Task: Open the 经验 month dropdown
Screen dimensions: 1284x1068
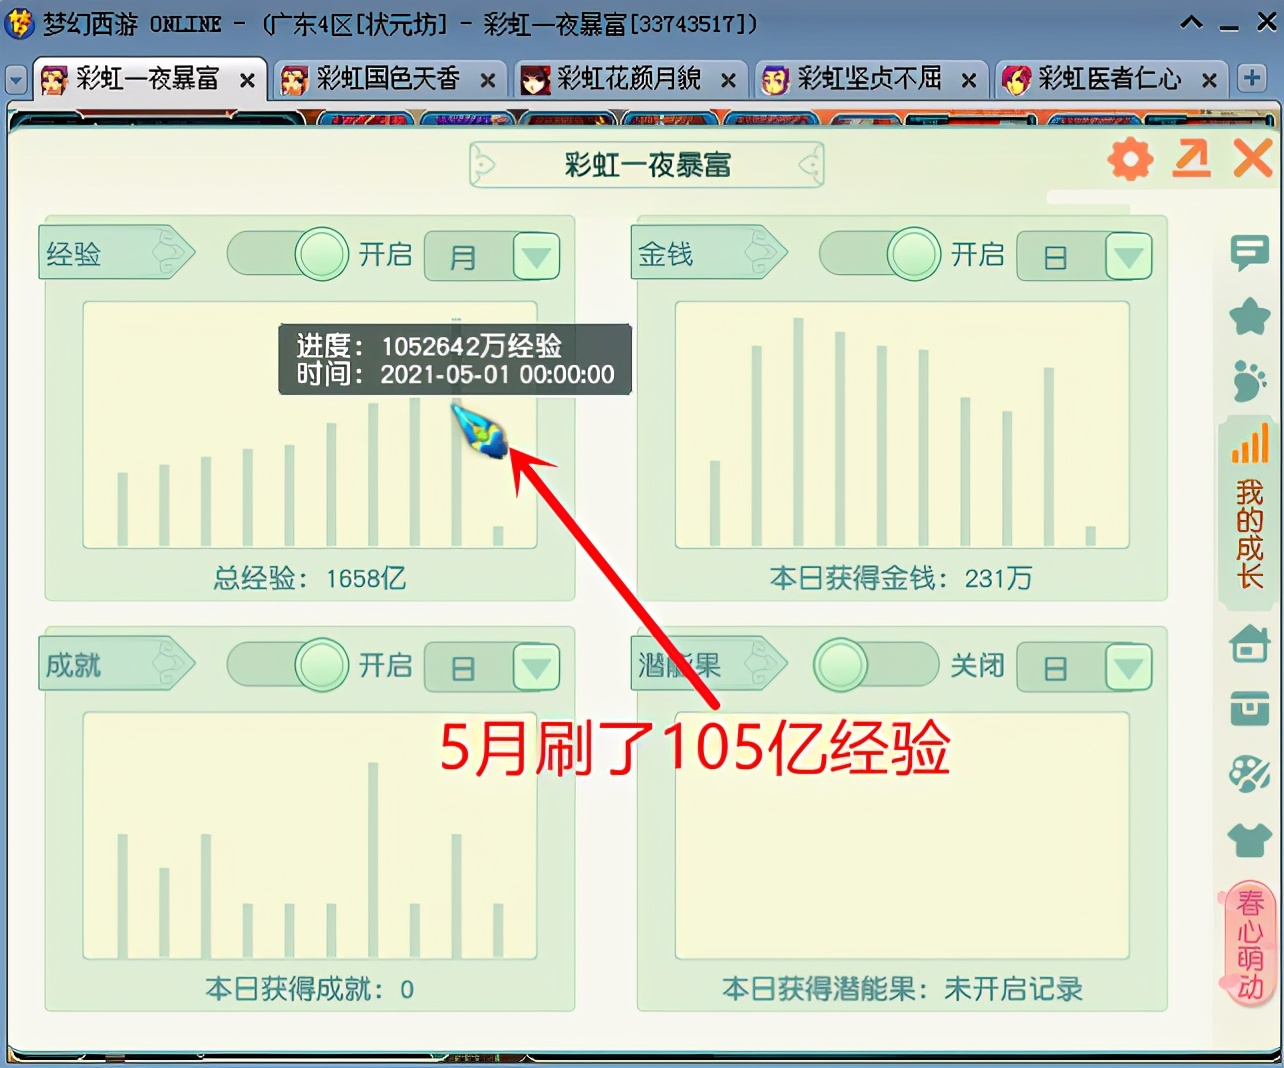Action: point(536,256)
